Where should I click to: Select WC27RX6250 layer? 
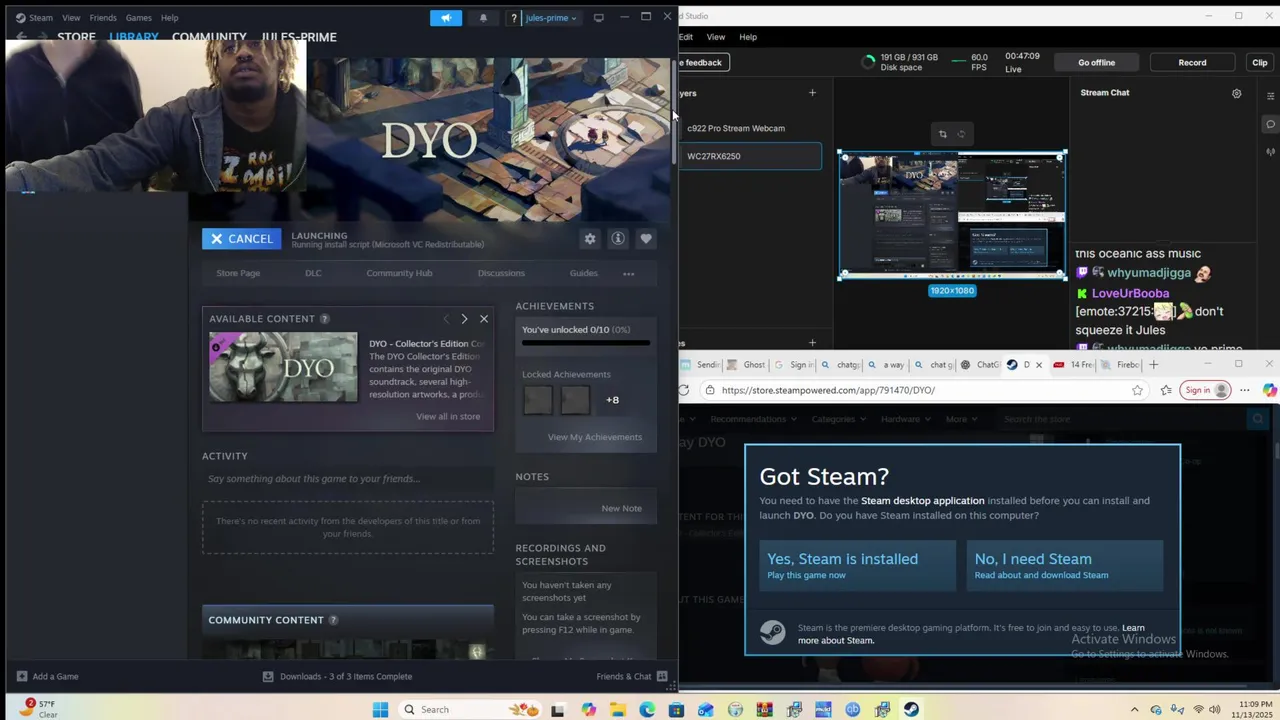(750, 156)
